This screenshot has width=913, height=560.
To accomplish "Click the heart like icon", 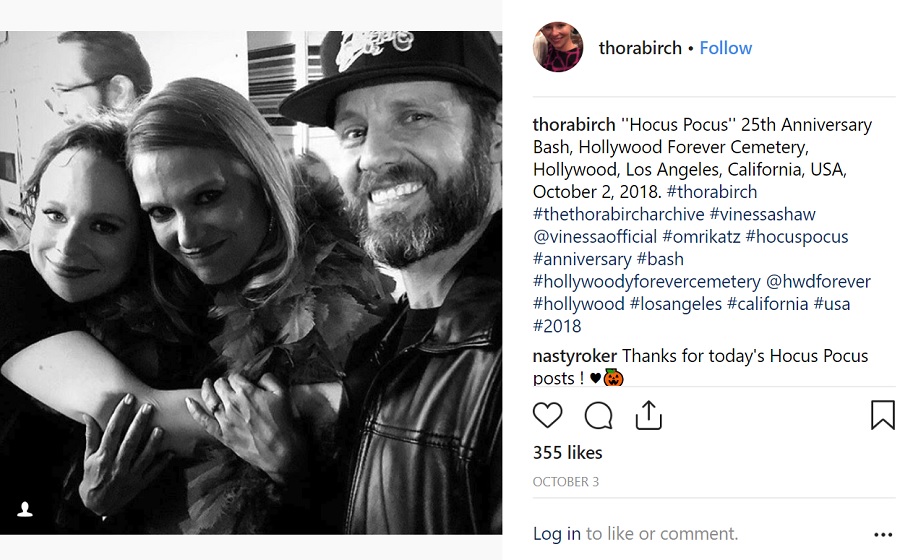I will (x=547, y=415).
